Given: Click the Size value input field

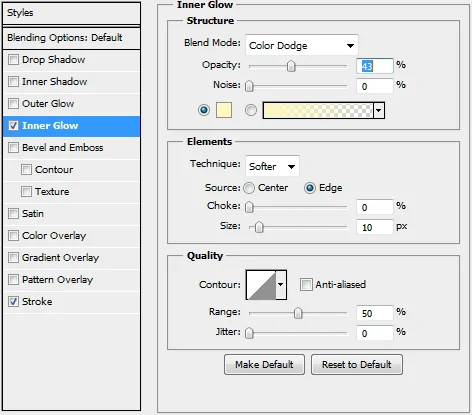Looking at the screenshot, I should click(375, 227).
